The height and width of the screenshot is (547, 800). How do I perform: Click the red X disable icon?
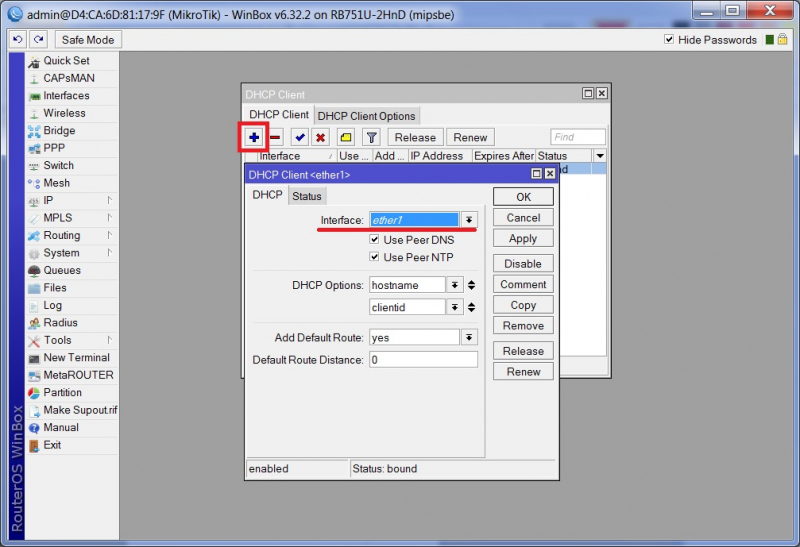click(x=321, y=137)
